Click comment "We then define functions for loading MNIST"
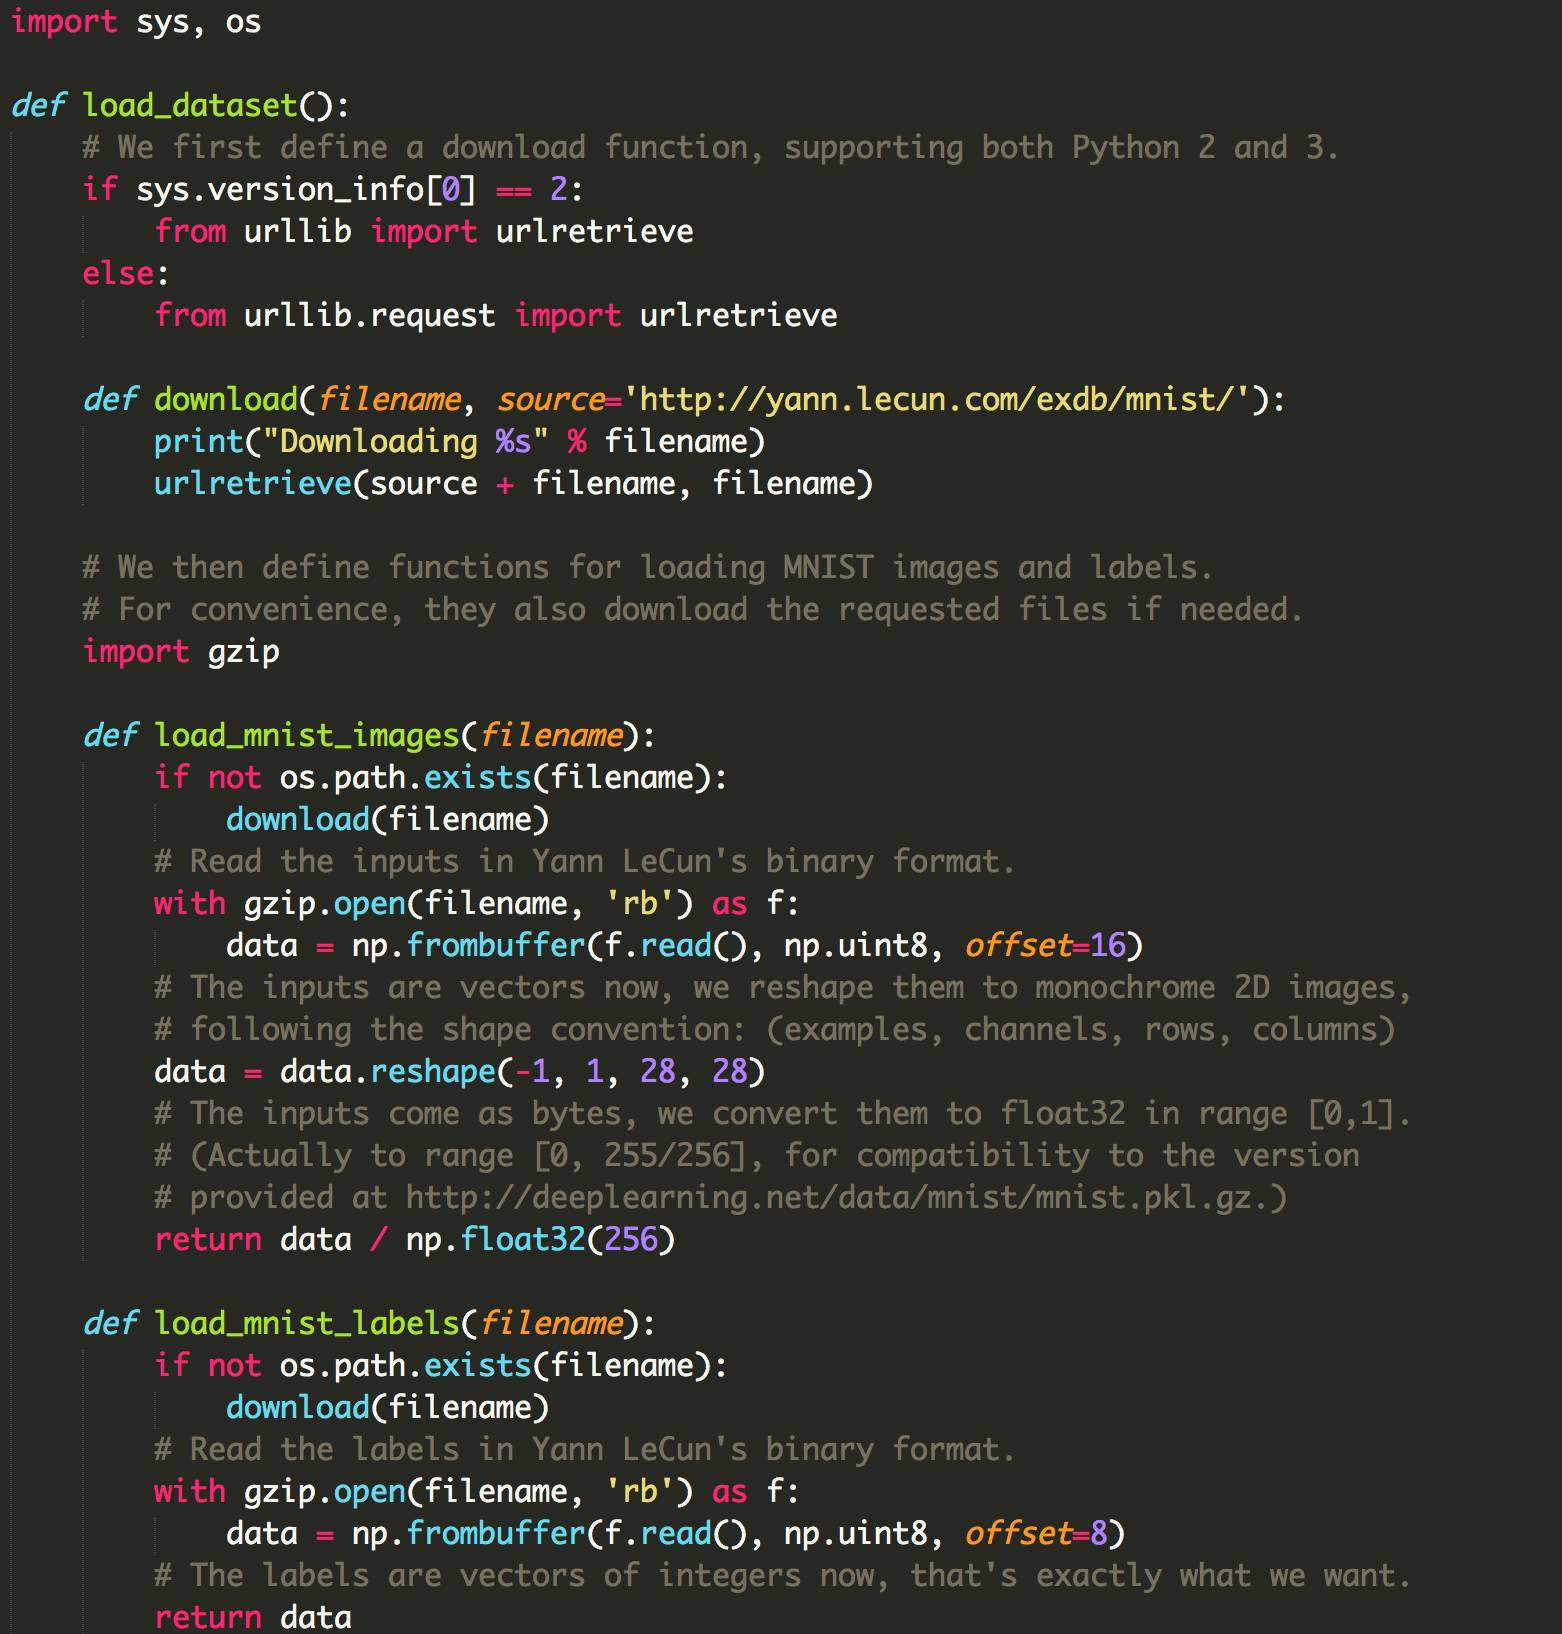Viewport: 1562px width, 1634px height. point(648,567)
